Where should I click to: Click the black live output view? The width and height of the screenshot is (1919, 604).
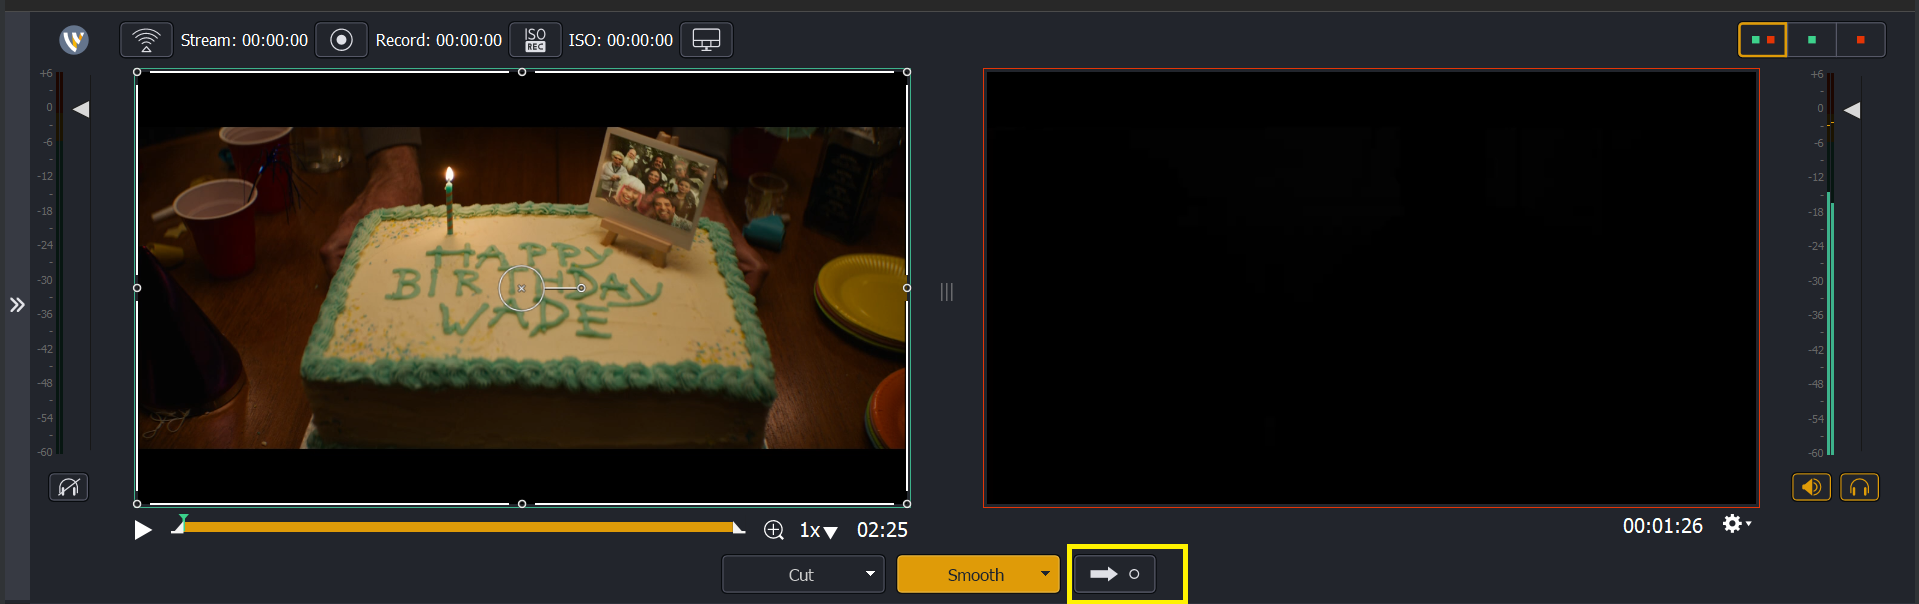[x=1371, y=288]
